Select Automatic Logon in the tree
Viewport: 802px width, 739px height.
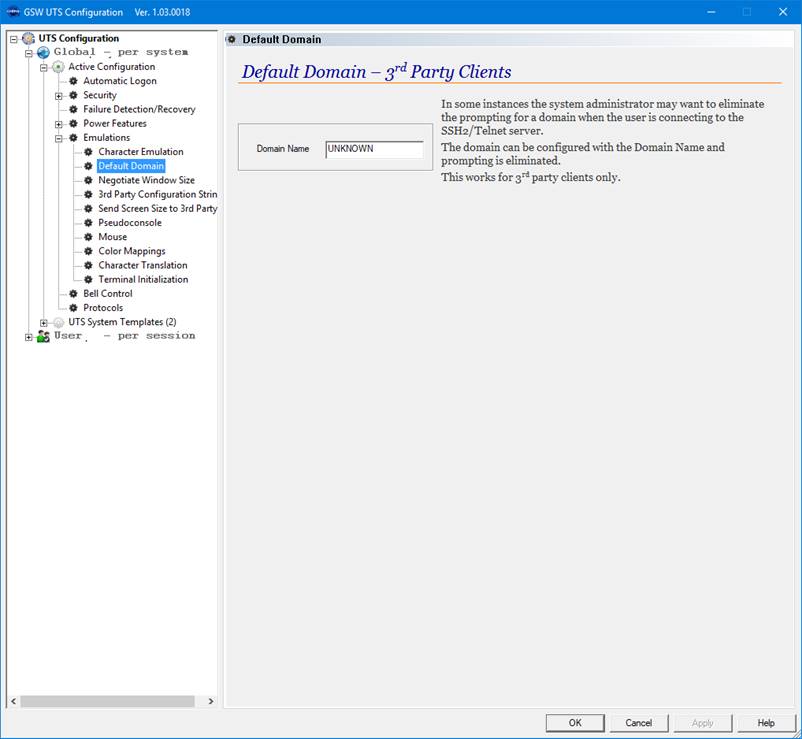120,81
